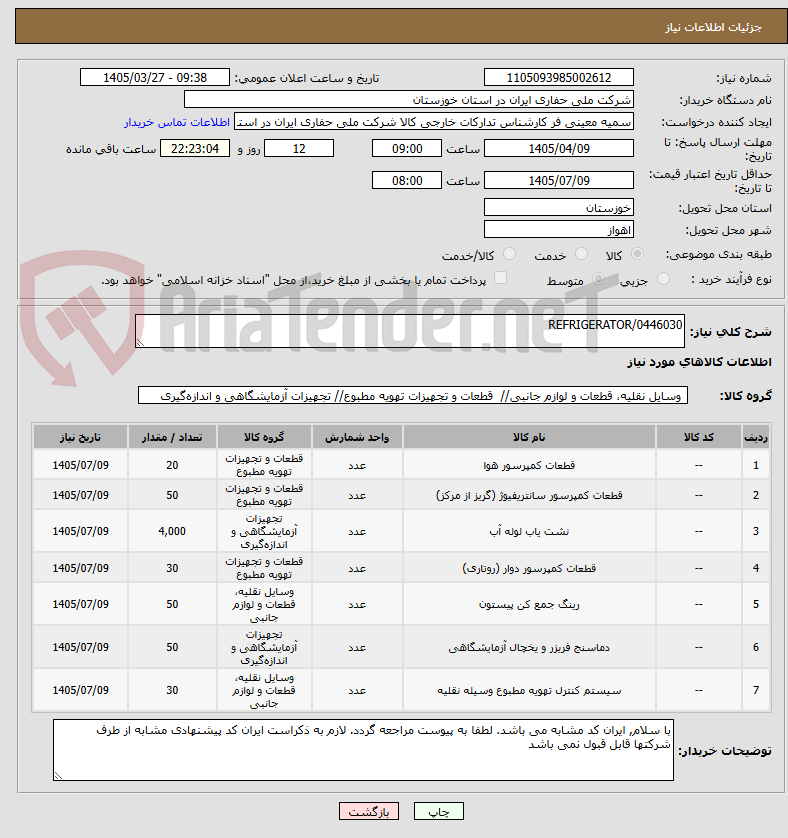Select the کالا/خدمت radio button
The height and width of the screenshot is (838, 788).
(x=509, y=254)
